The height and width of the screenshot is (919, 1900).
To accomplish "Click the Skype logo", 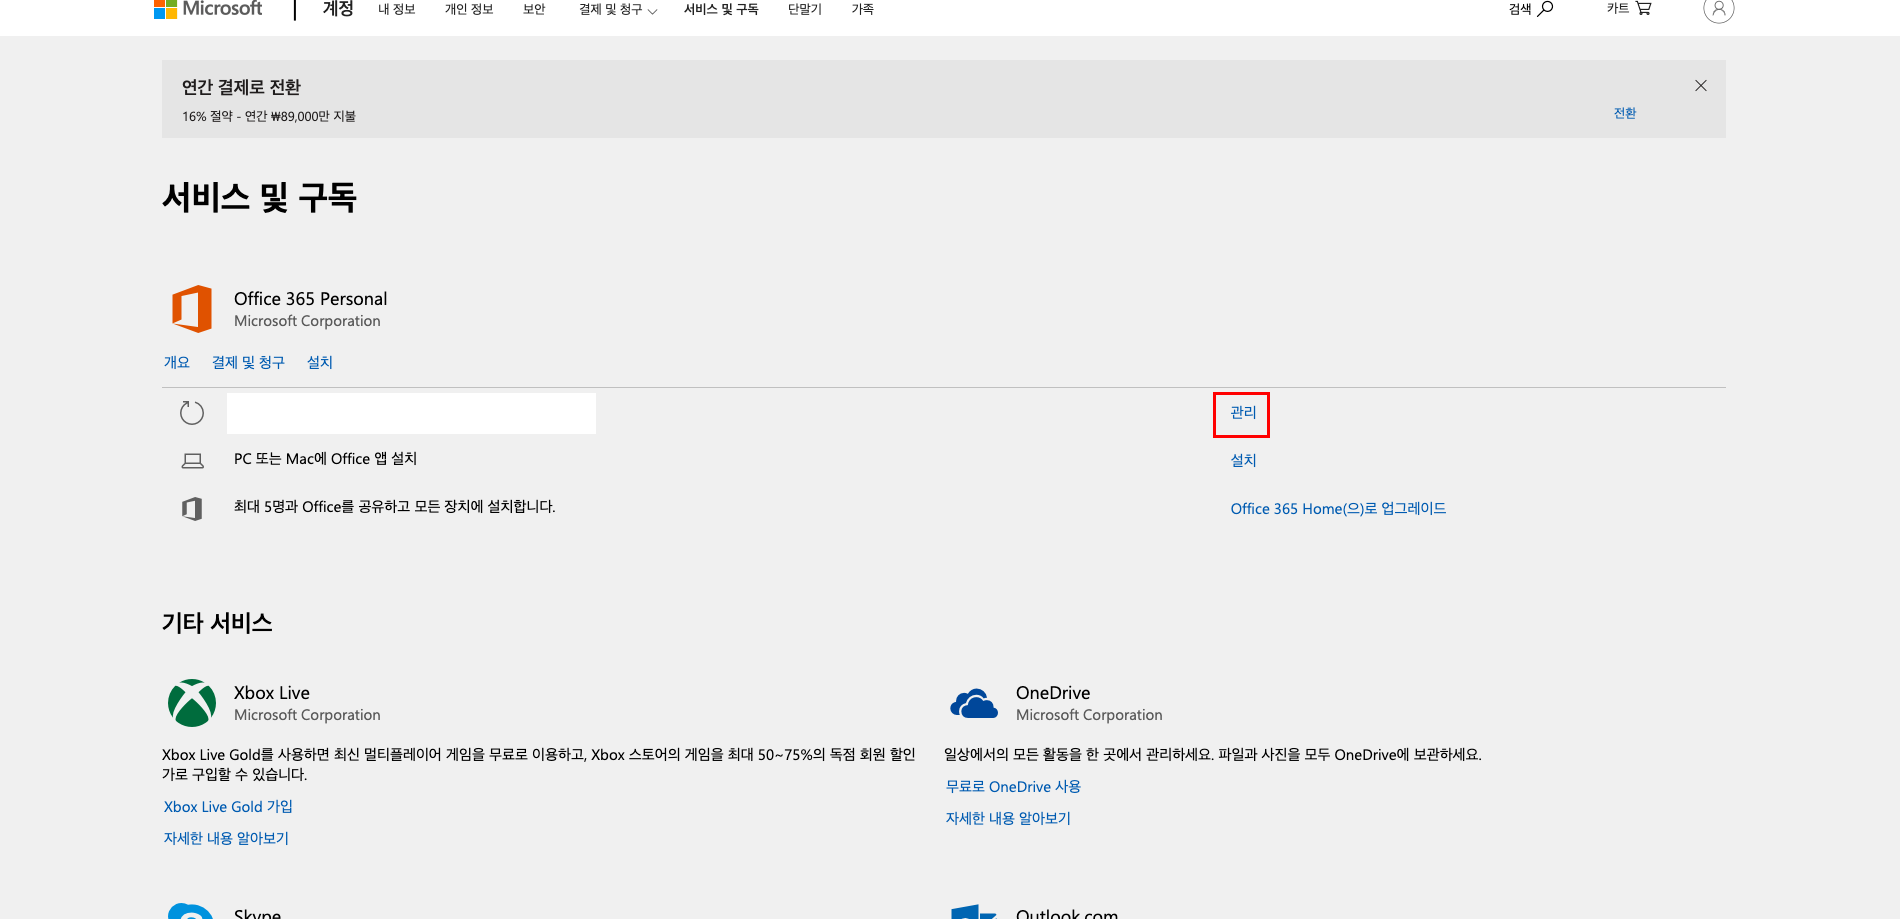I will 191,911.
